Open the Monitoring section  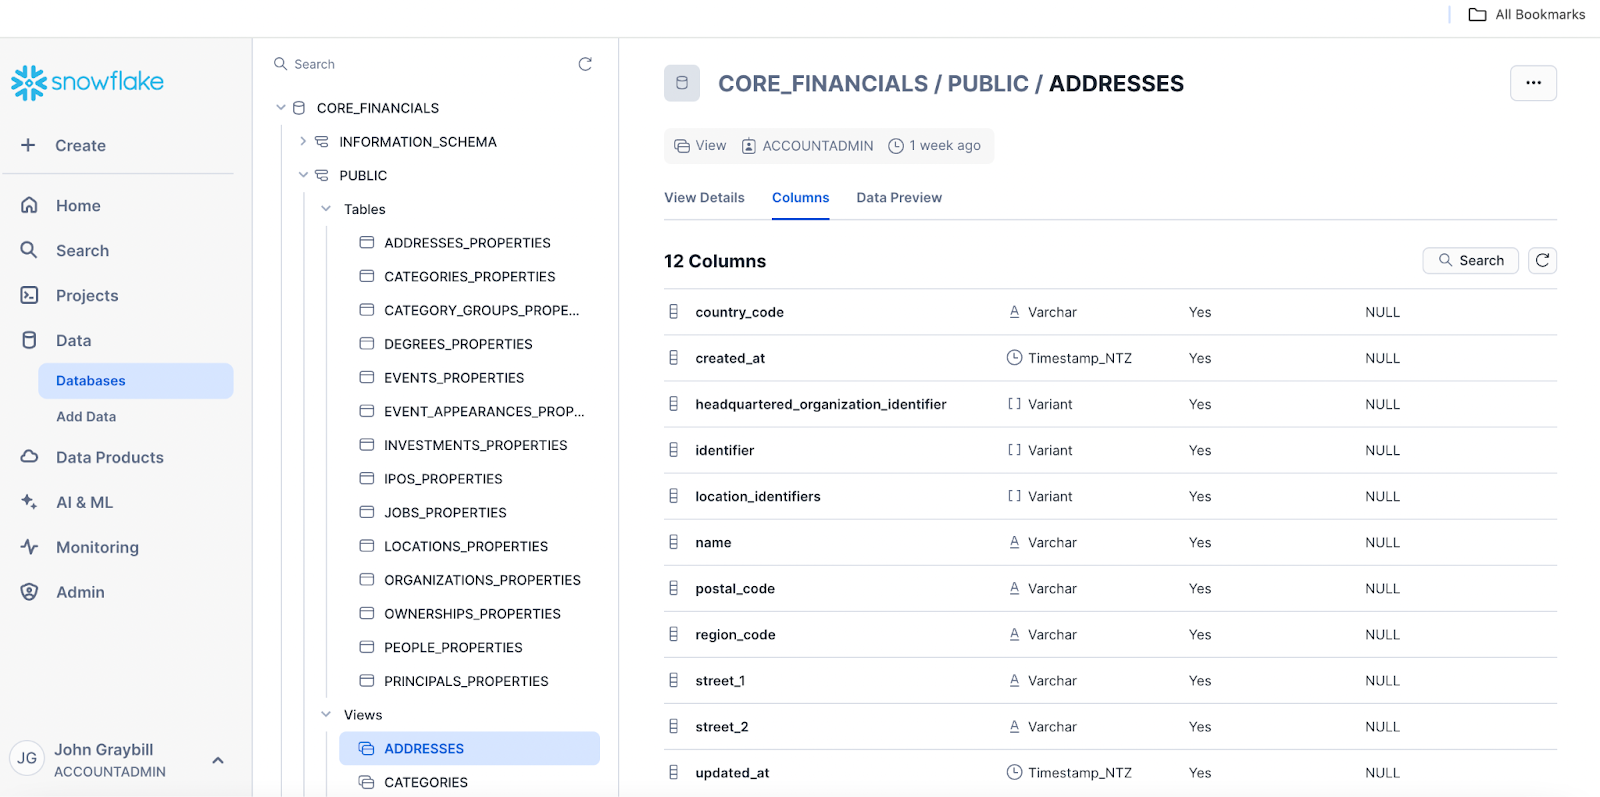click(97, 548)
